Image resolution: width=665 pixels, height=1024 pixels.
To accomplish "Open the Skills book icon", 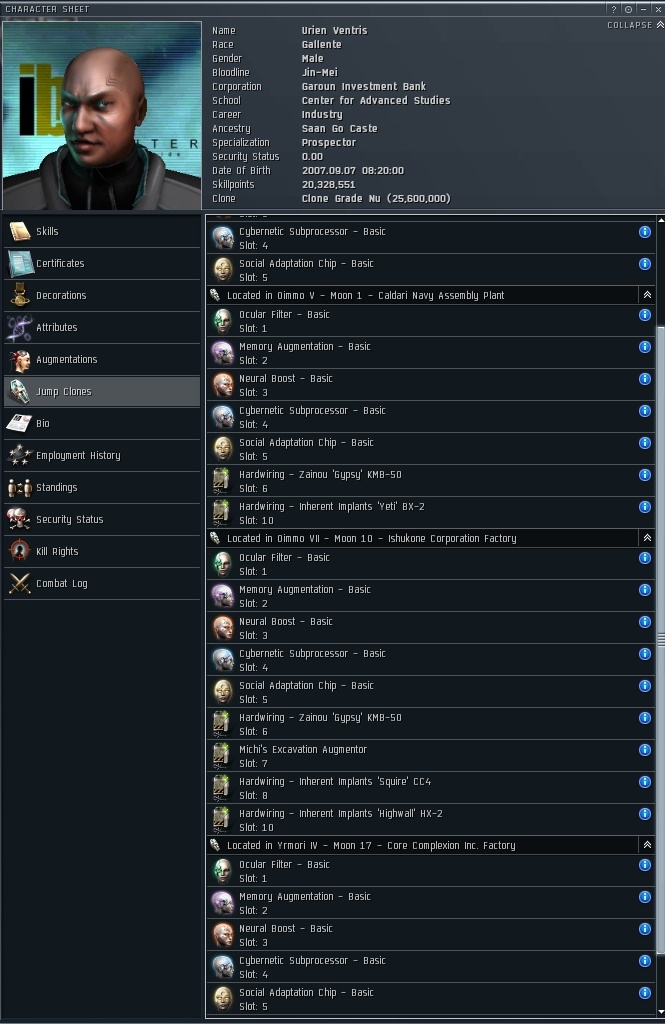I will tap(20, 231).
